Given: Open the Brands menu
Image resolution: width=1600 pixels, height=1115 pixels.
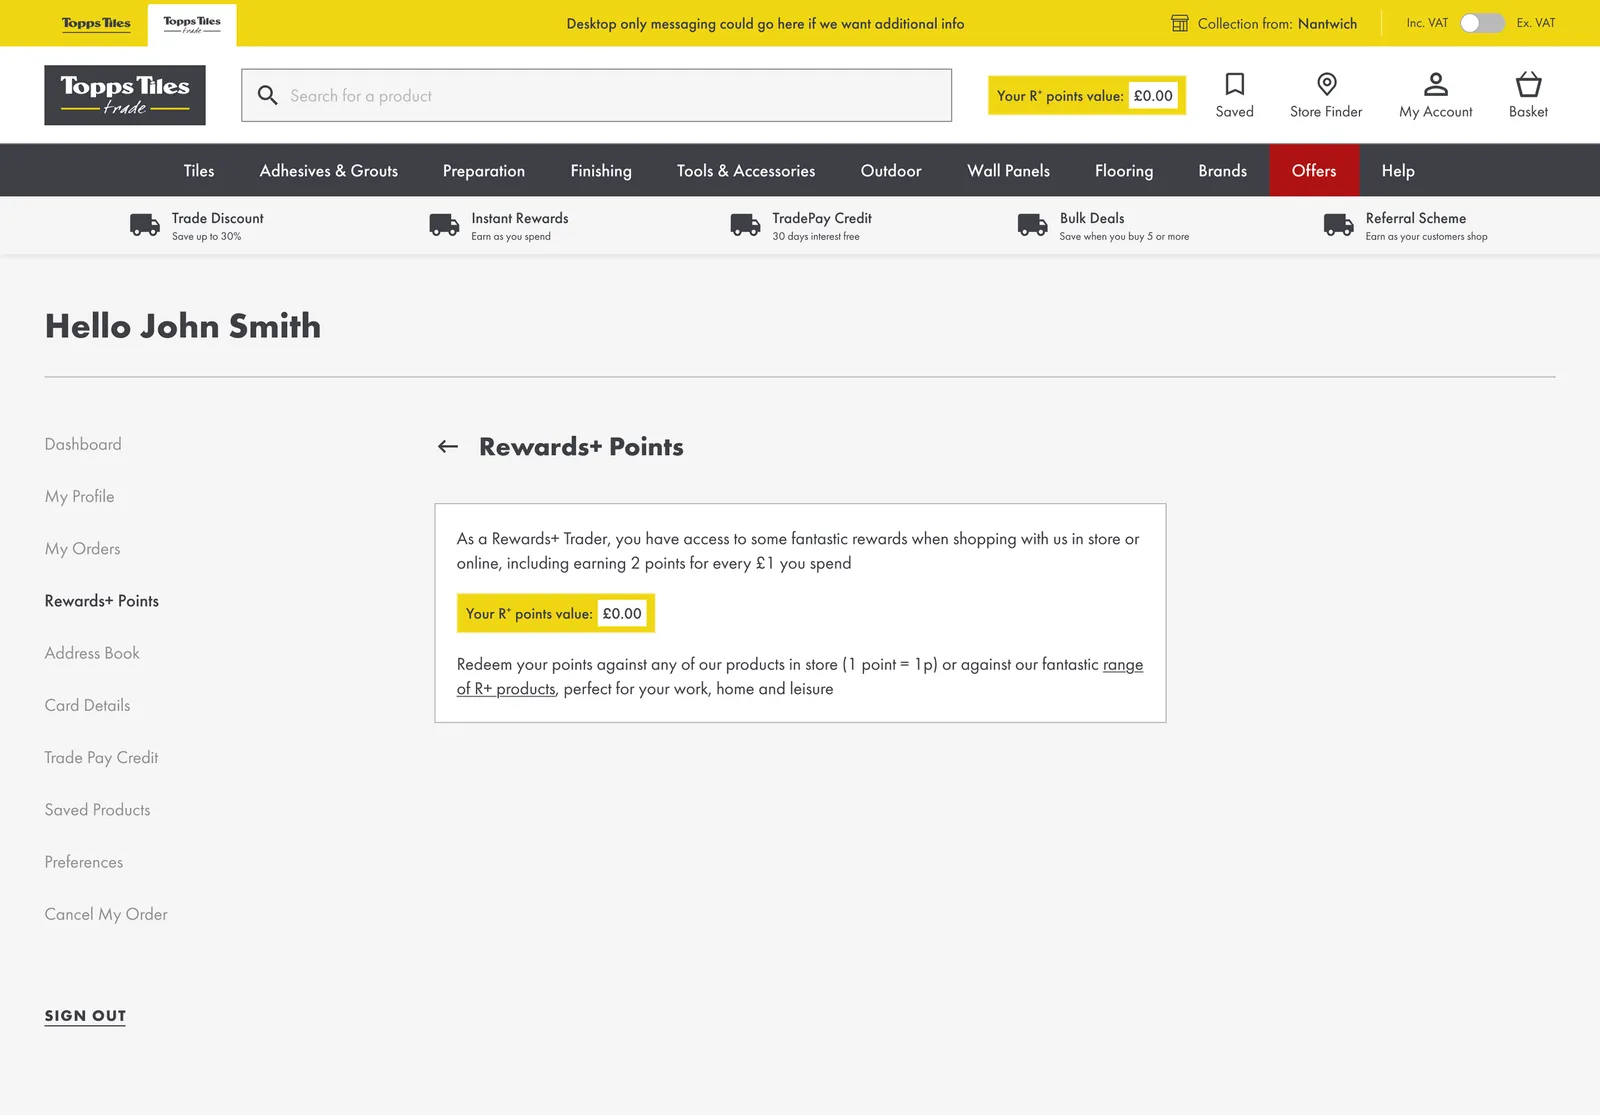Looking at the screenshot, I should coord(1222,171).
